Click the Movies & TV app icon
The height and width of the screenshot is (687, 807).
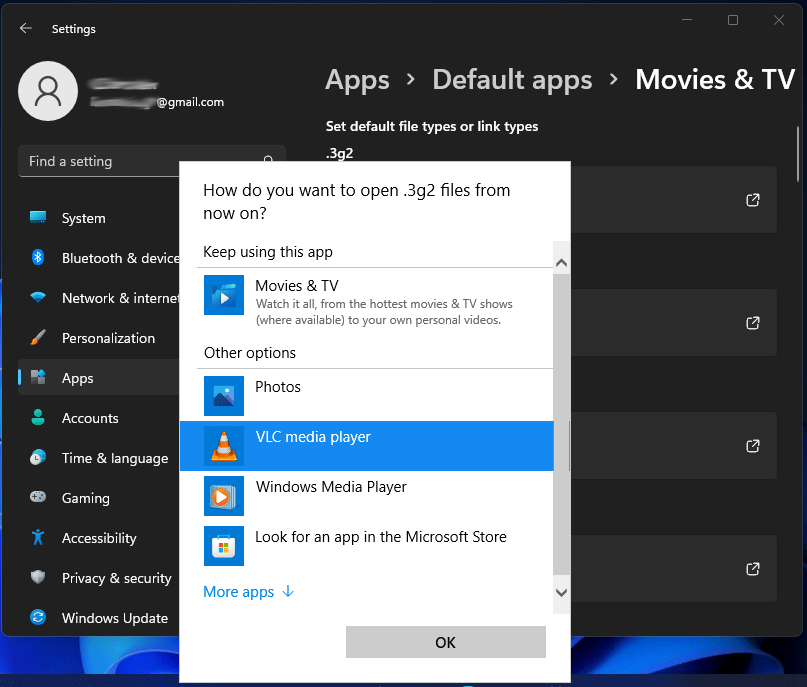(x=223, y=295)
